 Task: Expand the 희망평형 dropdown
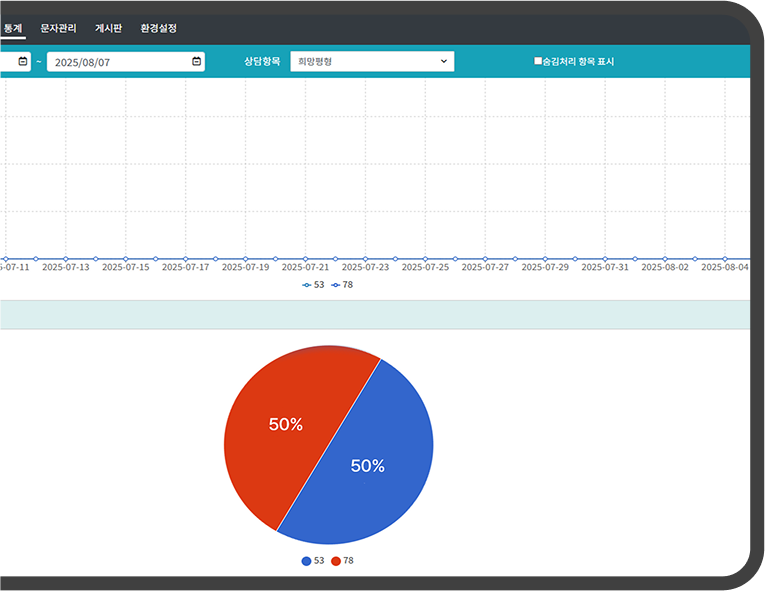click(371, 62)
